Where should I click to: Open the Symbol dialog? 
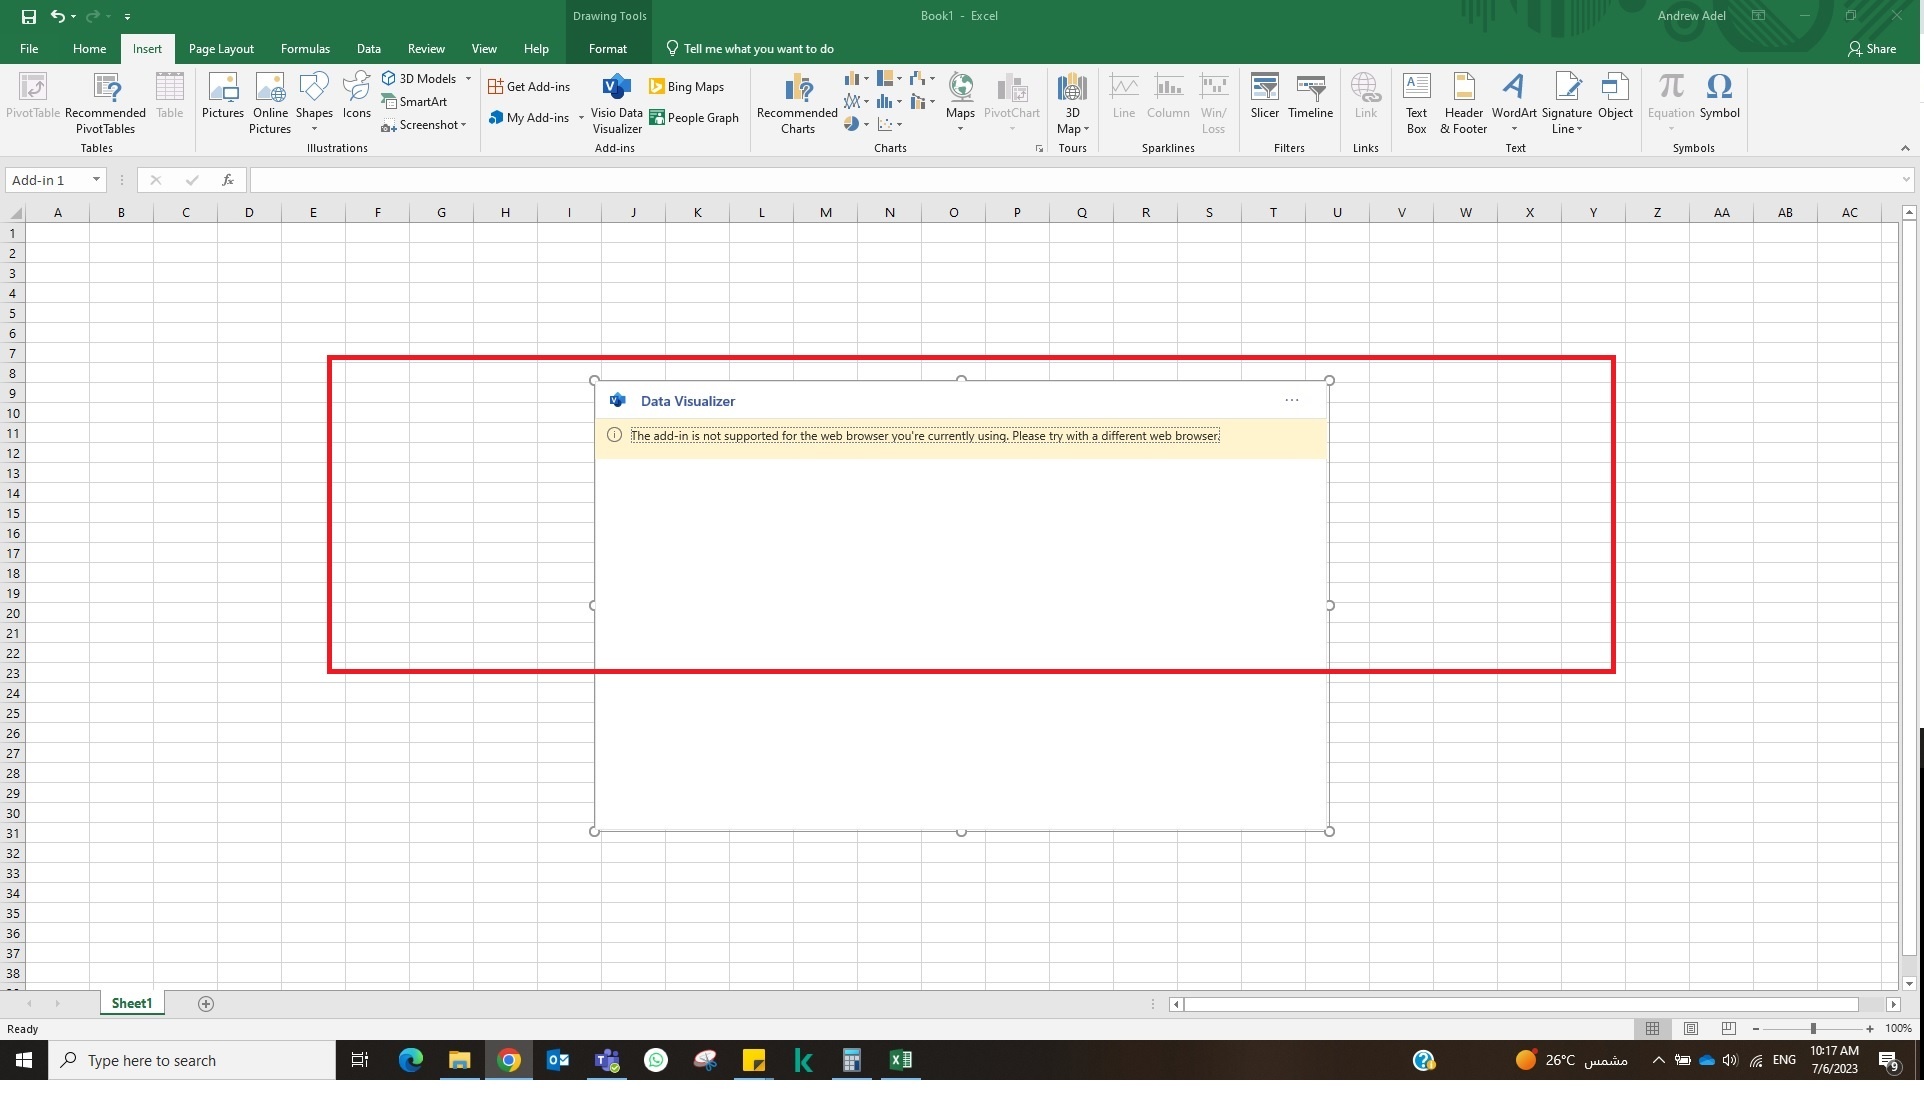pyautogui.click(x=1719, y=97)
